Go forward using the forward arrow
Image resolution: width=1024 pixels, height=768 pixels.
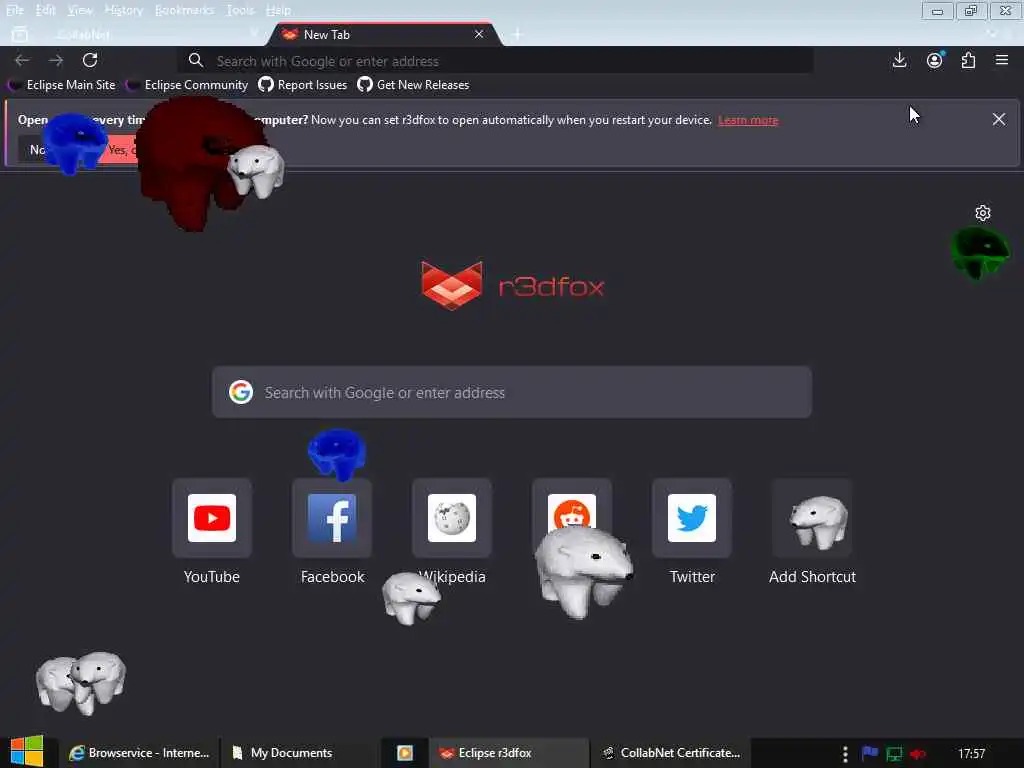56,61
